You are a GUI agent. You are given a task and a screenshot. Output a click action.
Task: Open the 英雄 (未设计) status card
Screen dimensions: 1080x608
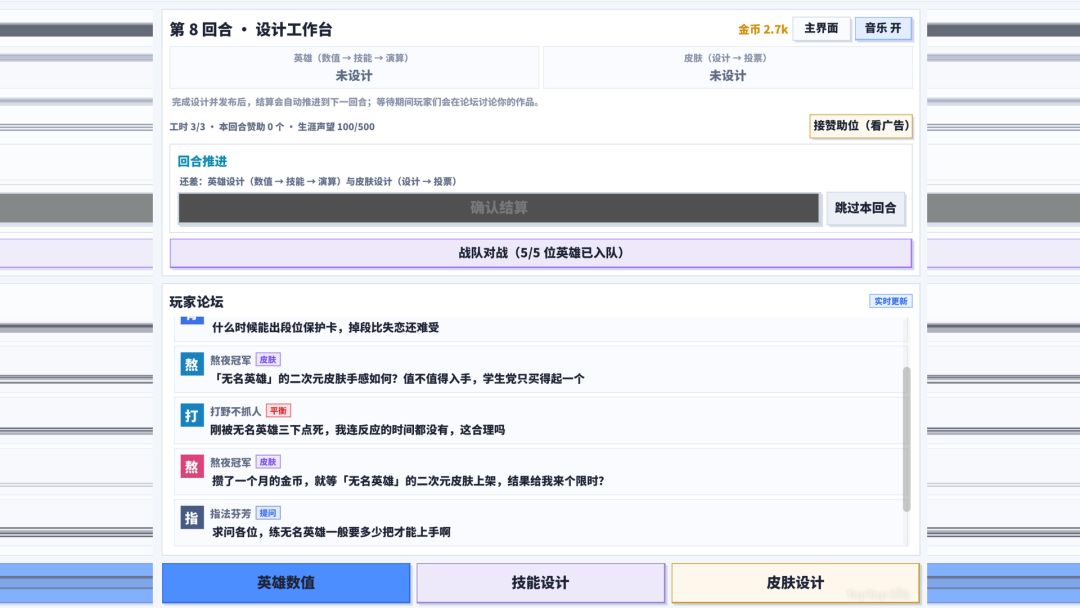[354, 67]
